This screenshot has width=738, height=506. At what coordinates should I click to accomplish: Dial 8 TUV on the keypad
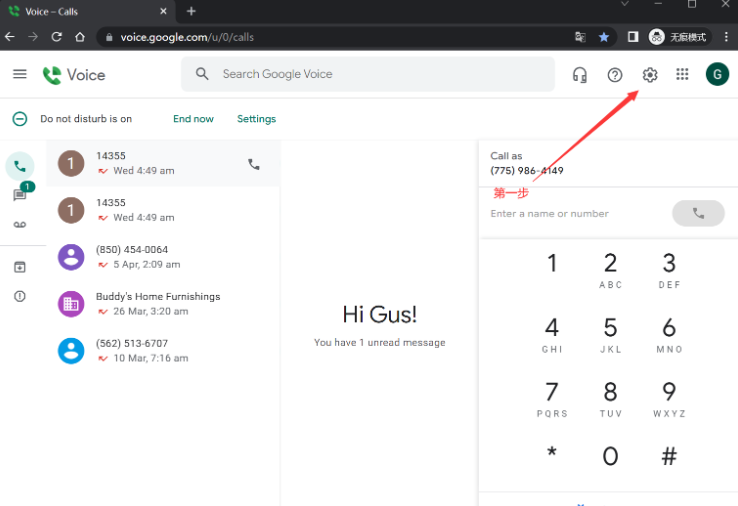pyautogui.click(x=610, y=398)
